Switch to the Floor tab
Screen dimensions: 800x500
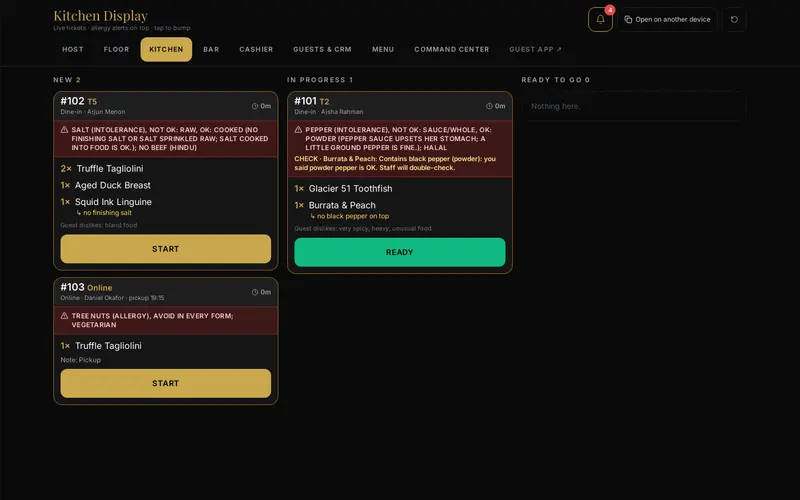click(116, 49)
